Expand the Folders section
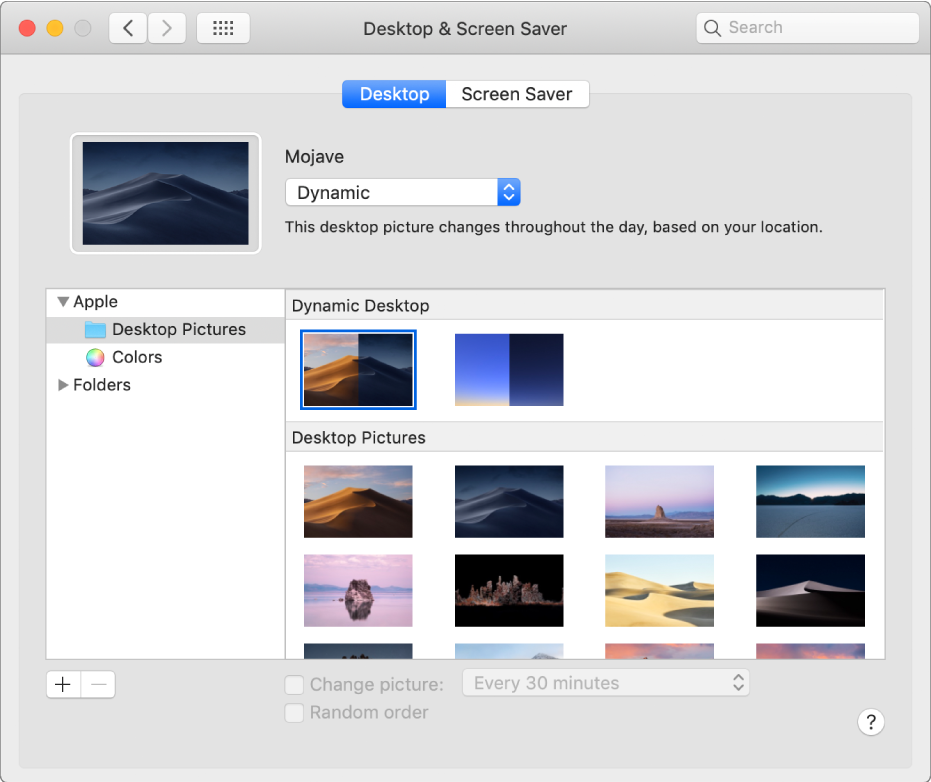931x782 pixels. (x=63, y=385)
